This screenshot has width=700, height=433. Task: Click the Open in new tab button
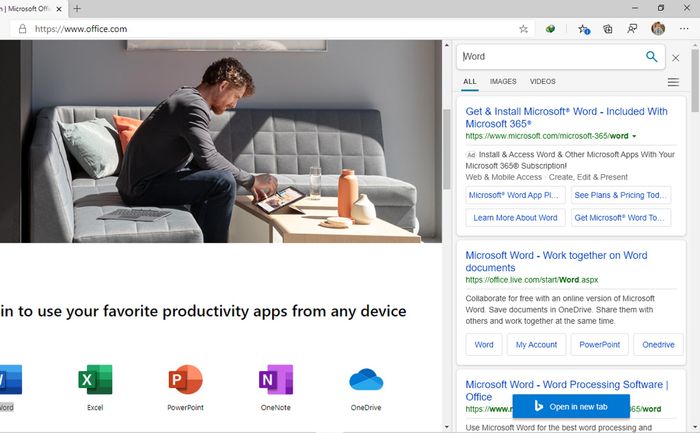[x=571, y=407]
